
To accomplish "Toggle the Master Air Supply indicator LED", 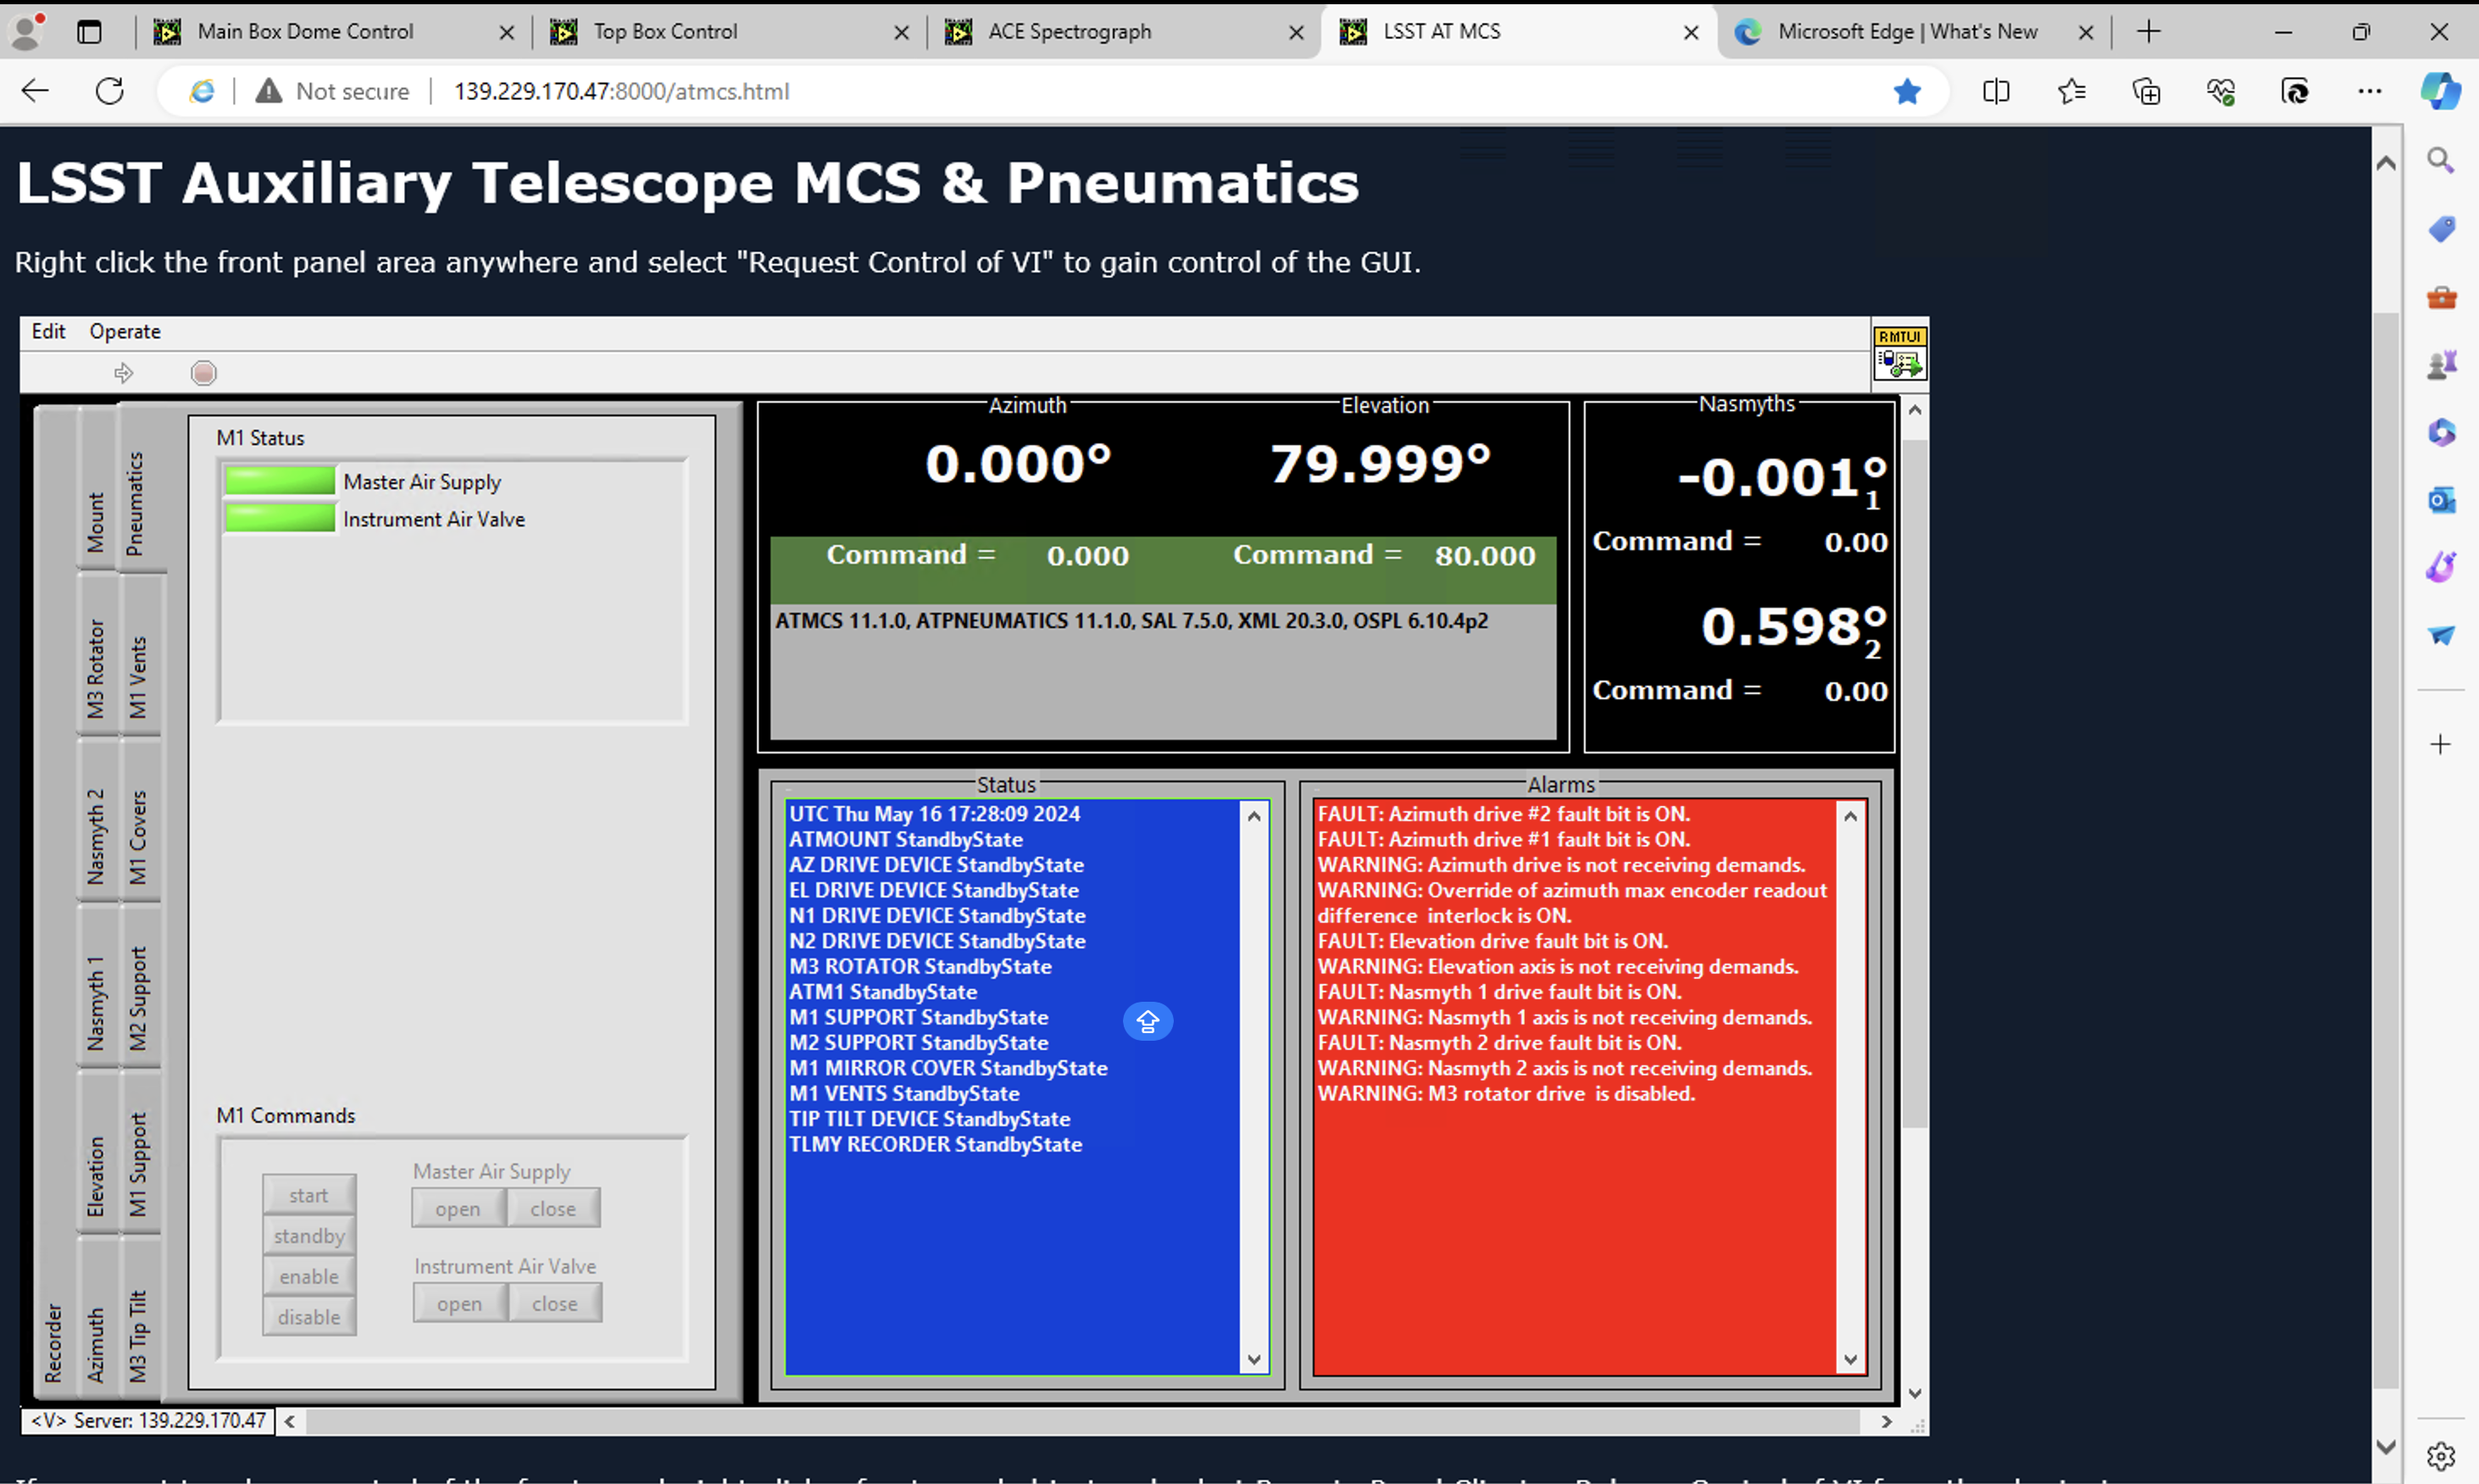I will pos(280,481).
